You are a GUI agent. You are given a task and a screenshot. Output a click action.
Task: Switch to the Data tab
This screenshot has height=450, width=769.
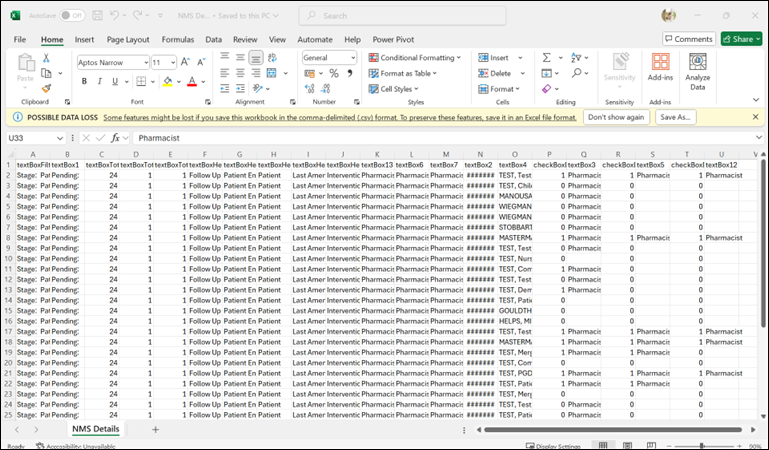(213, 40)
